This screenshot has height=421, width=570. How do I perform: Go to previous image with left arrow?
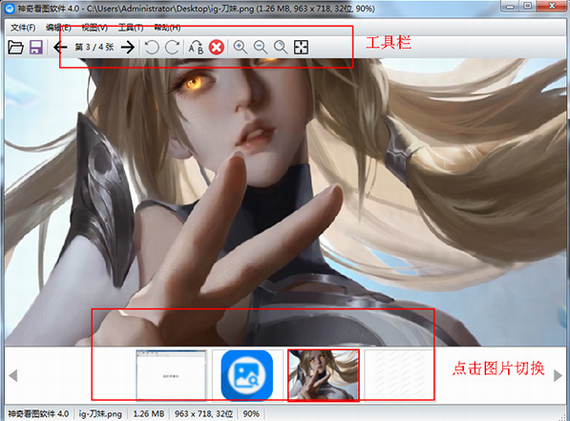click(60, 47)
